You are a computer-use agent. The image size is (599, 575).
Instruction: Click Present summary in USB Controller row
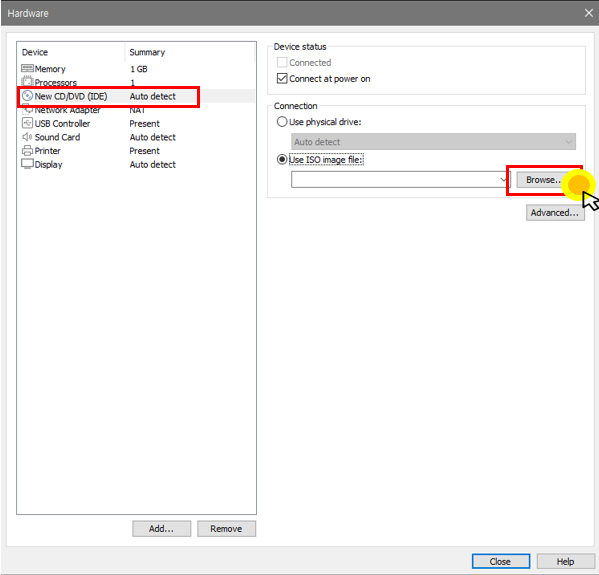pyautogui.click(x=145, y=123)
